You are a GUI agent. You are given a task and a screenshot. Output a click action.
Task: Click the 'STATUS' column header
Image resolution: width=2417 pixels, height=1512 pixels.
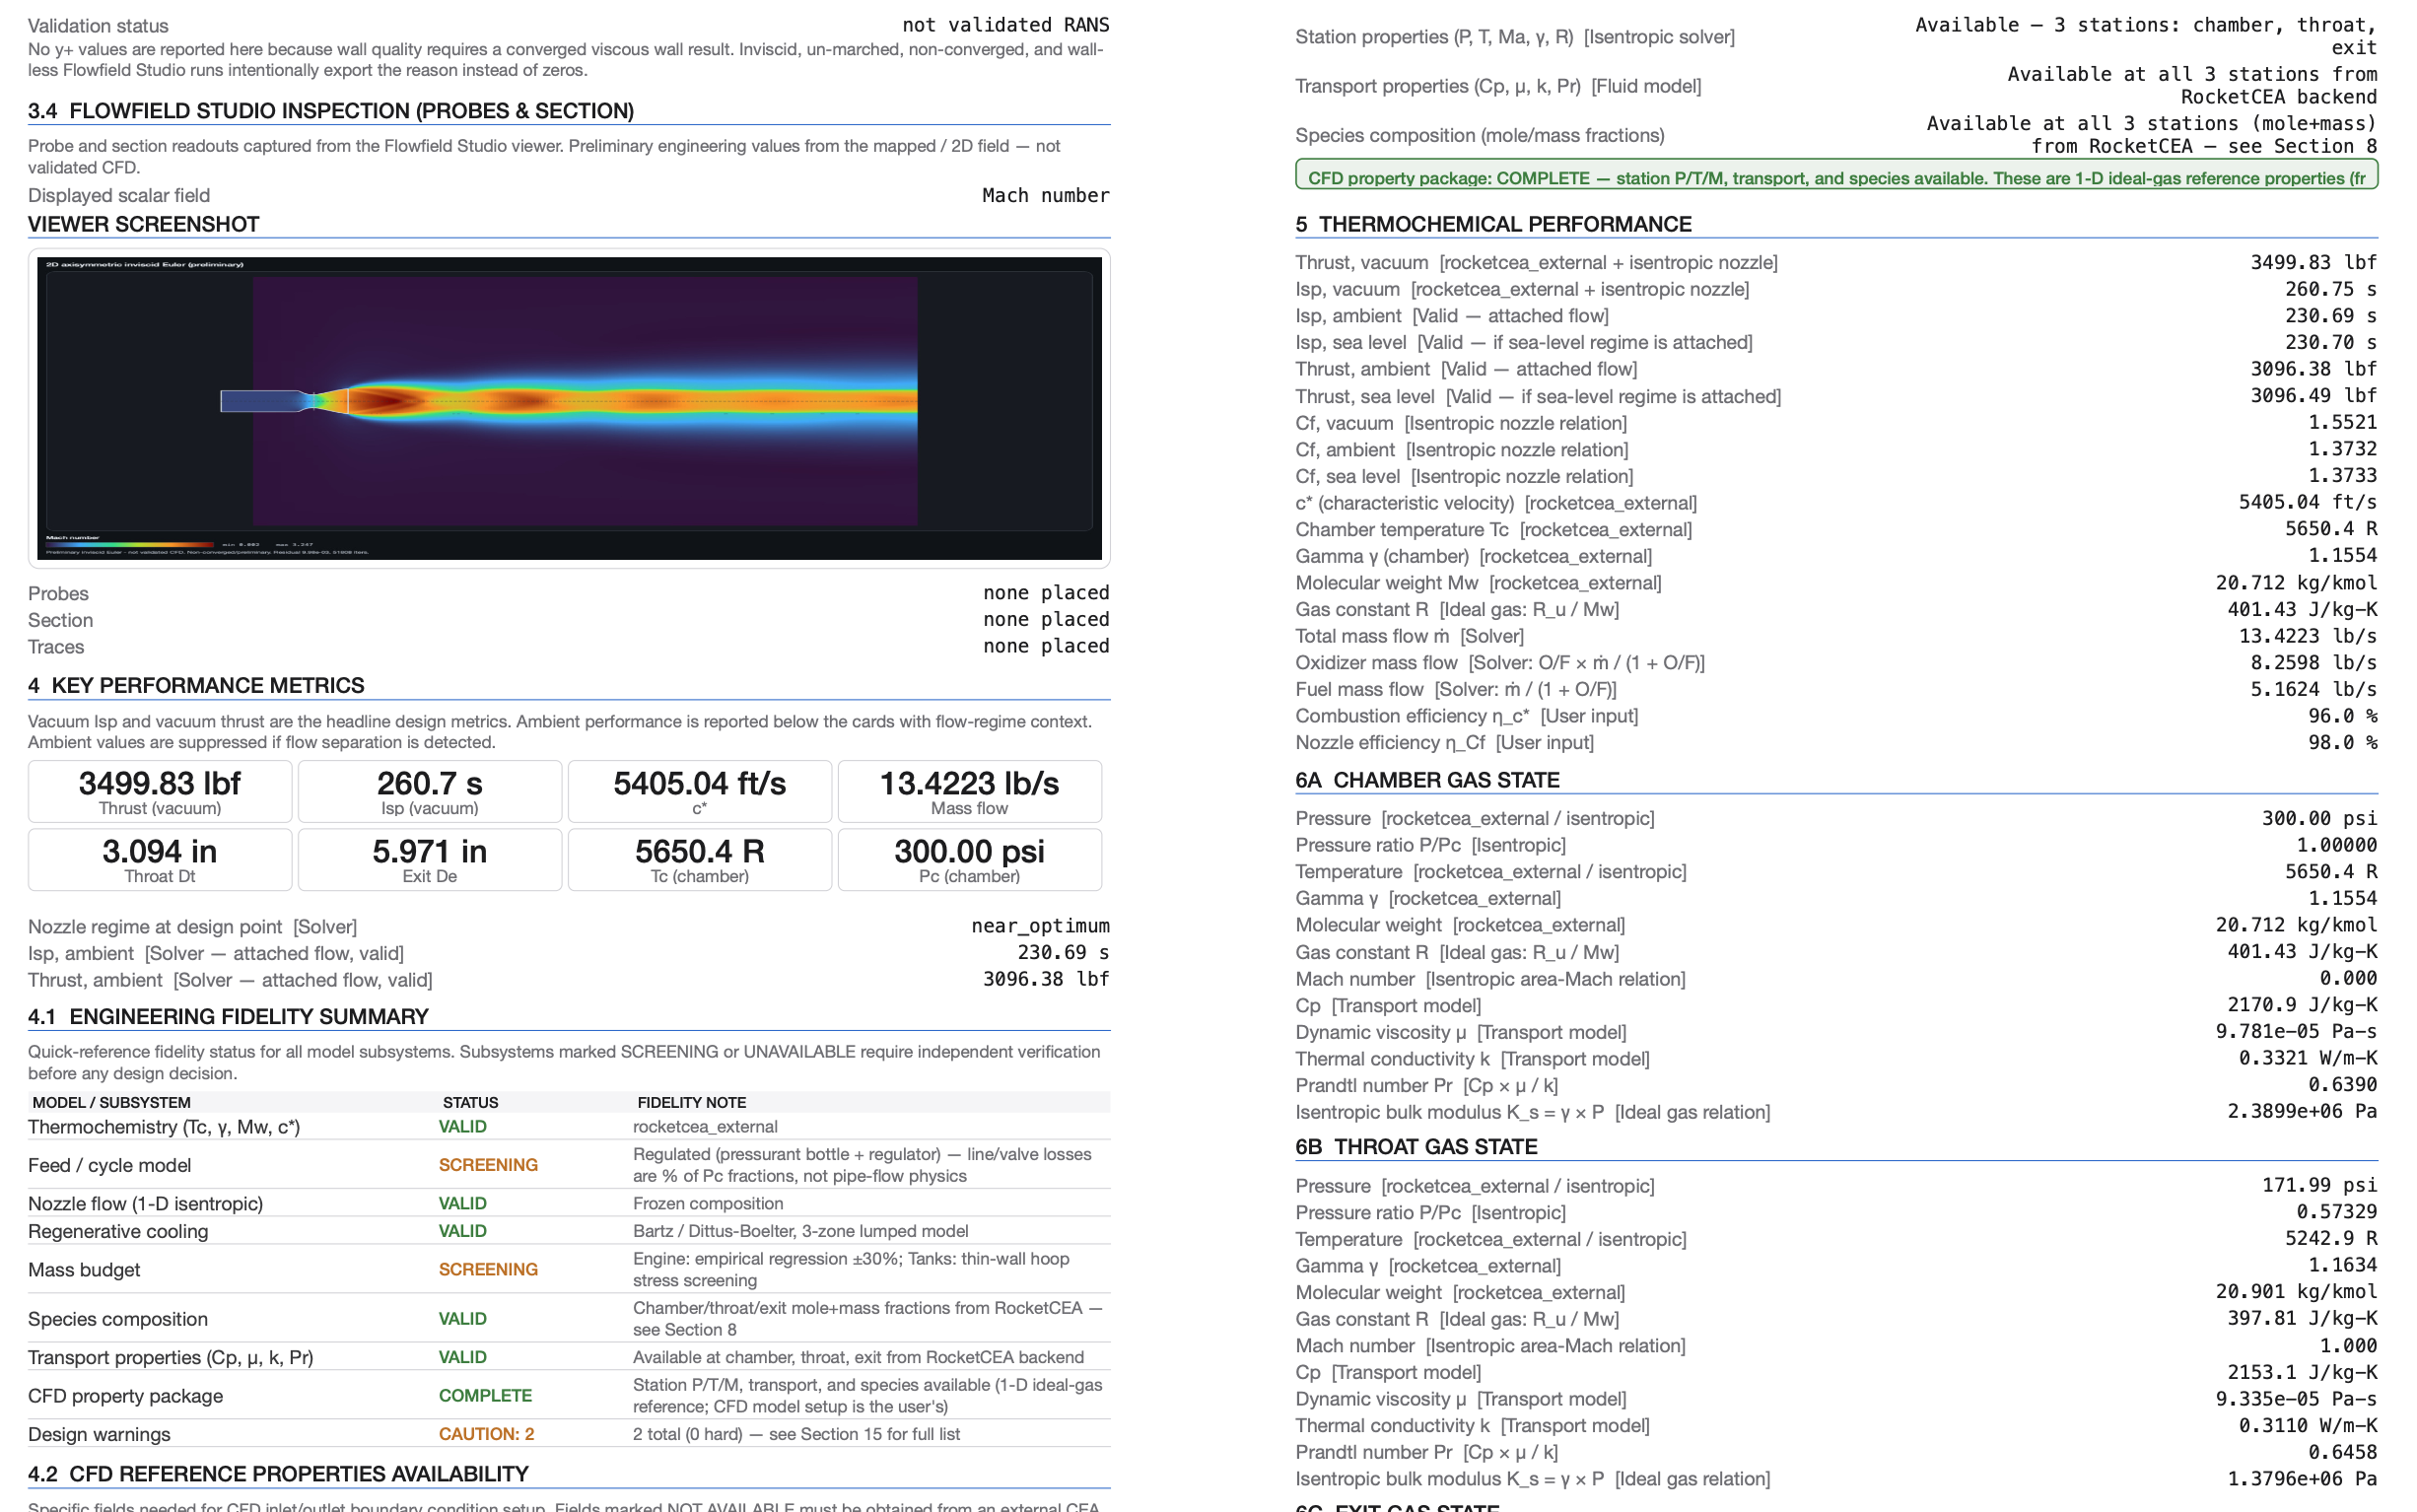coord(470,1102)
